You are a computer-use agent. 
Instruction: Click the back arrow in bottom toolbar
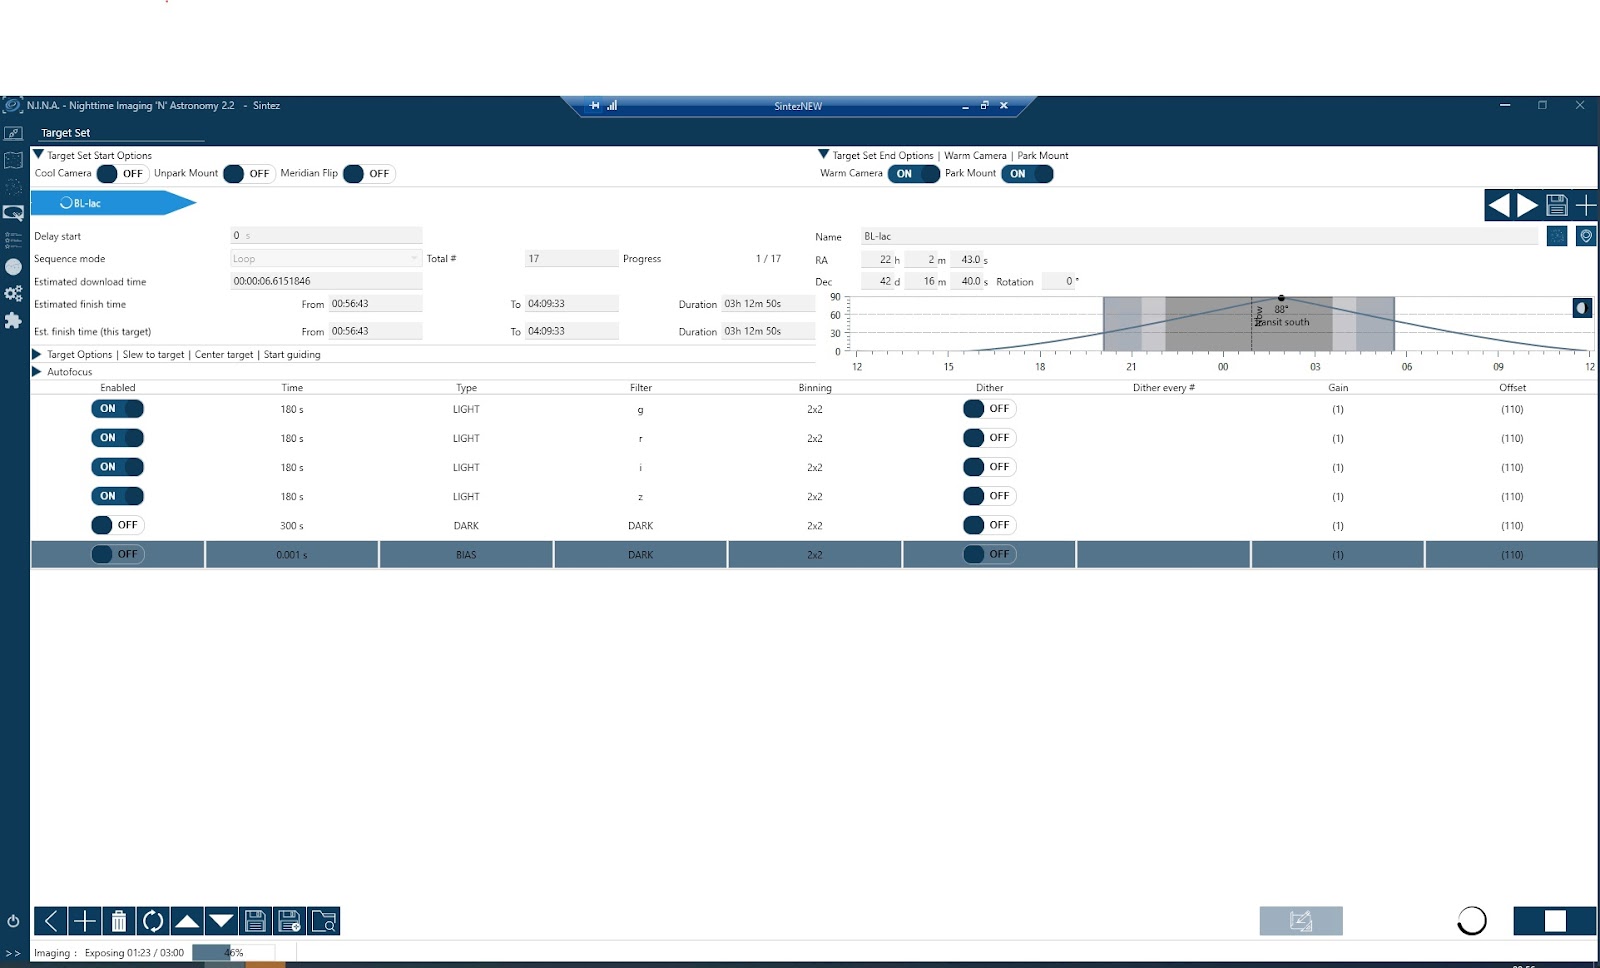tap(51, 921)
